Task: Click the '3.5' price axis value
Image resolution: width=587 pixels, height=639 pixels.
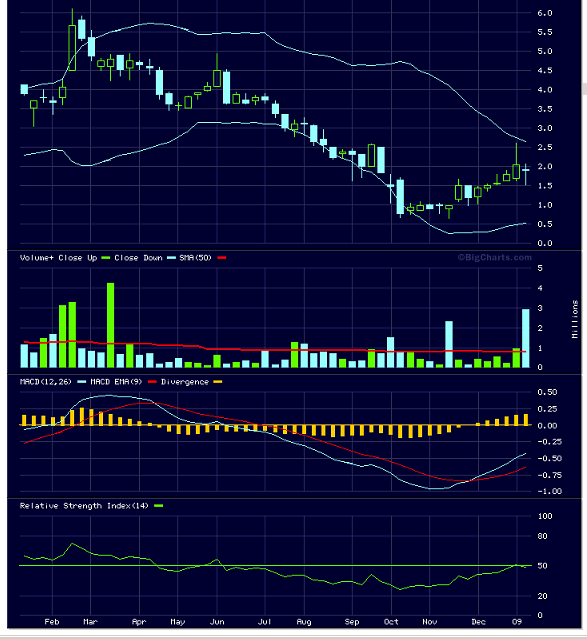Action: [x=545, y=109]
